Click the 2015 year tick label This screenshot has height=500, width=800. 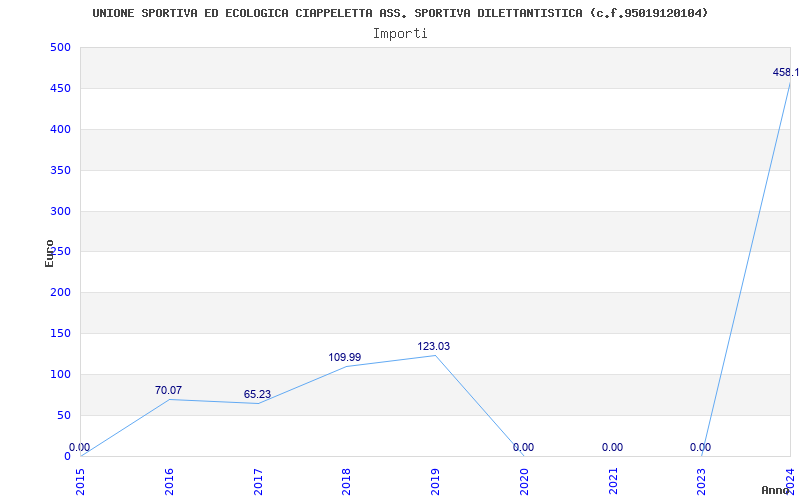coord(81,481)
